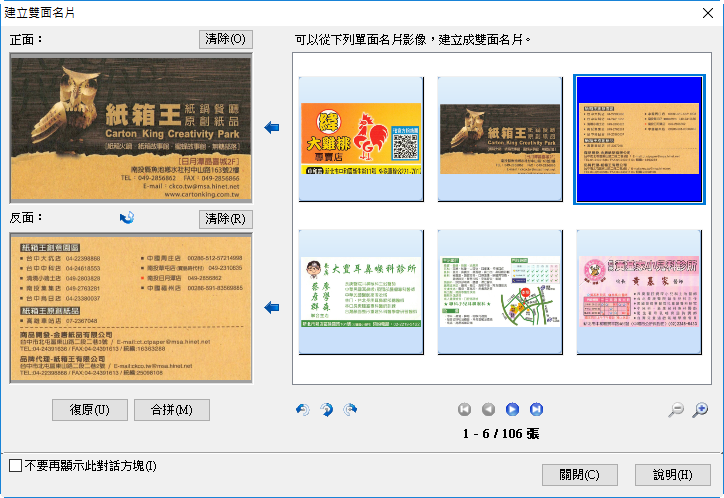Click the arrow to set the front image
Screen dimensions: 724x498
click(272, 127)
